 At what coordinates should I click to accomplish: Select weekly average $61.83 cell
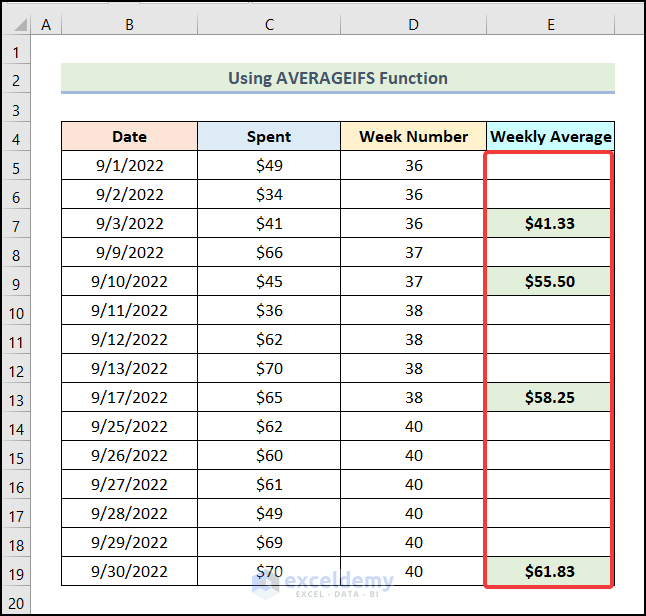pyautogui.click(x=550, y=571)
